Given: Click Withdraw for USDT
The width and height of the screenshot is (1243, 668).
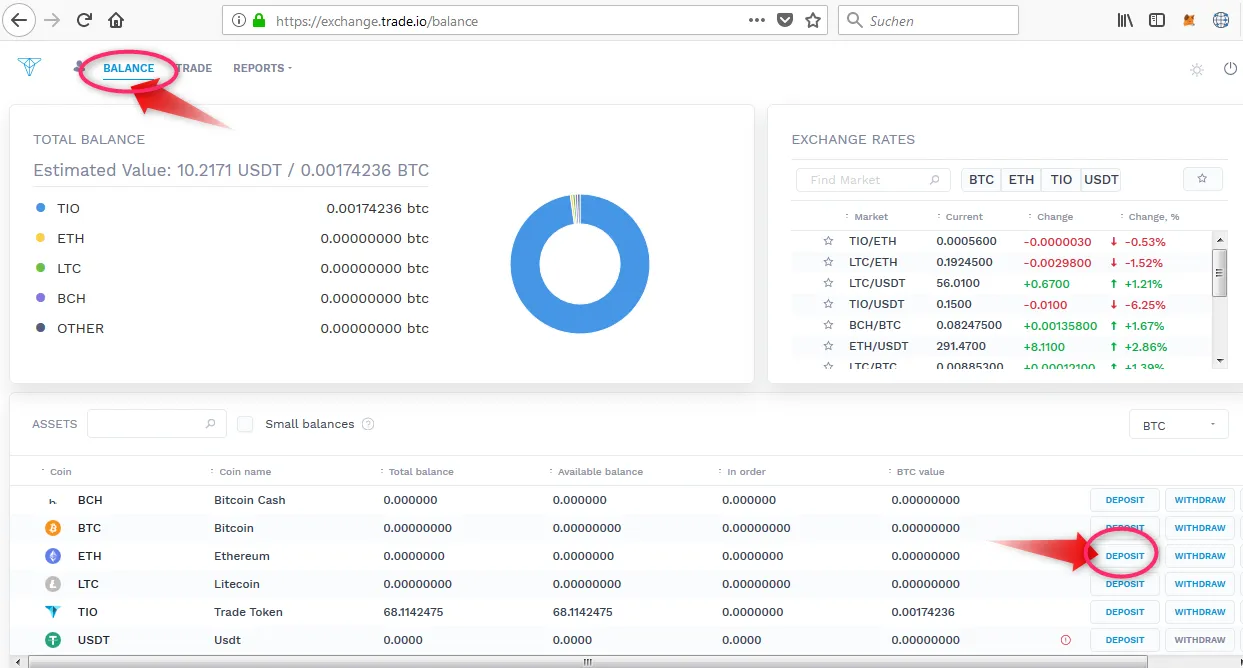Looking at the screenshot, I should point(1200,640).
